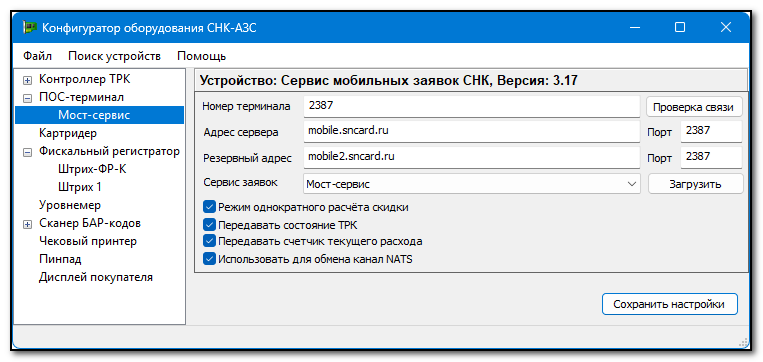Select Картридер in the tree

tap(68, 133)
